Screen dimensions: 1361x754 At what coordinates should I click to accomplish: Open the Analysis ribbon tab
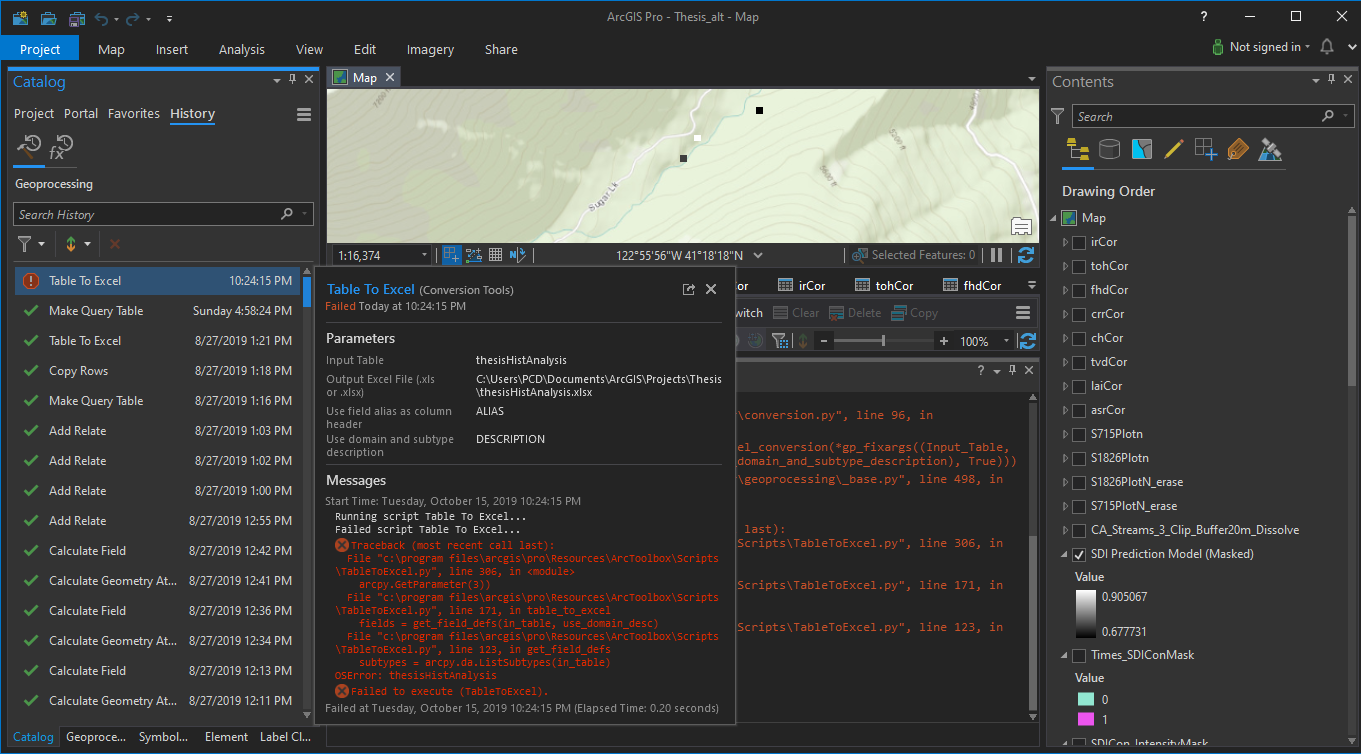[241, 49]
